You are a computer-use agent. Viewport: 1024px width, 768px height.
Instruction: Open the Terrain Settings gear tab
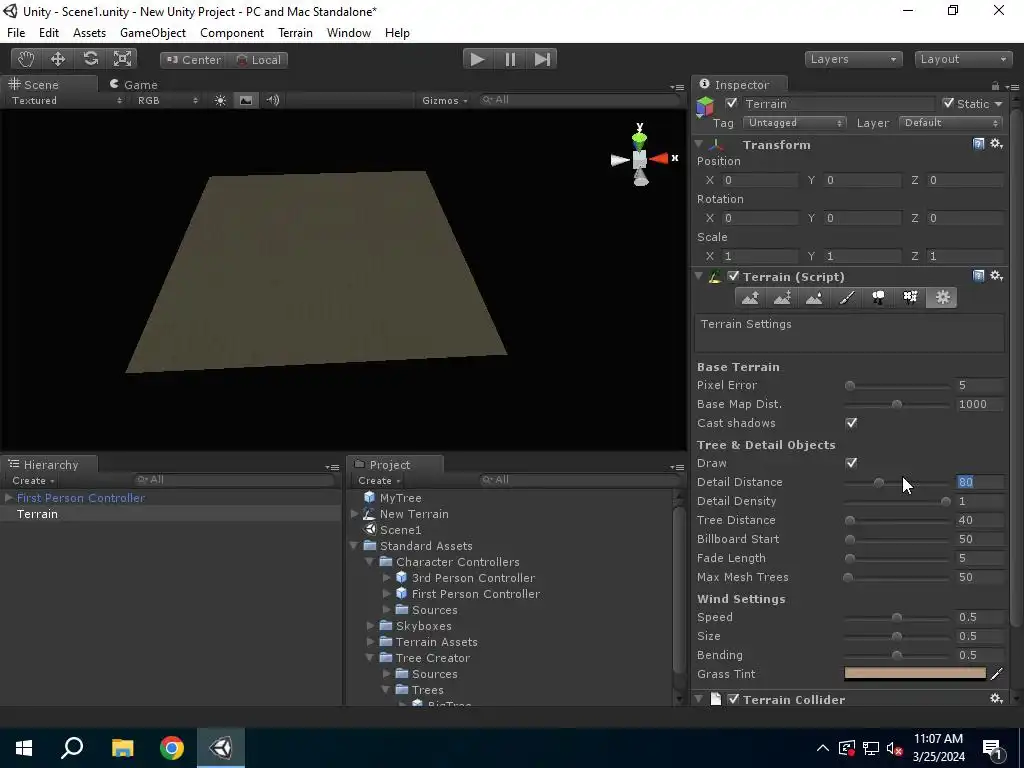click(x=942, y=298)
